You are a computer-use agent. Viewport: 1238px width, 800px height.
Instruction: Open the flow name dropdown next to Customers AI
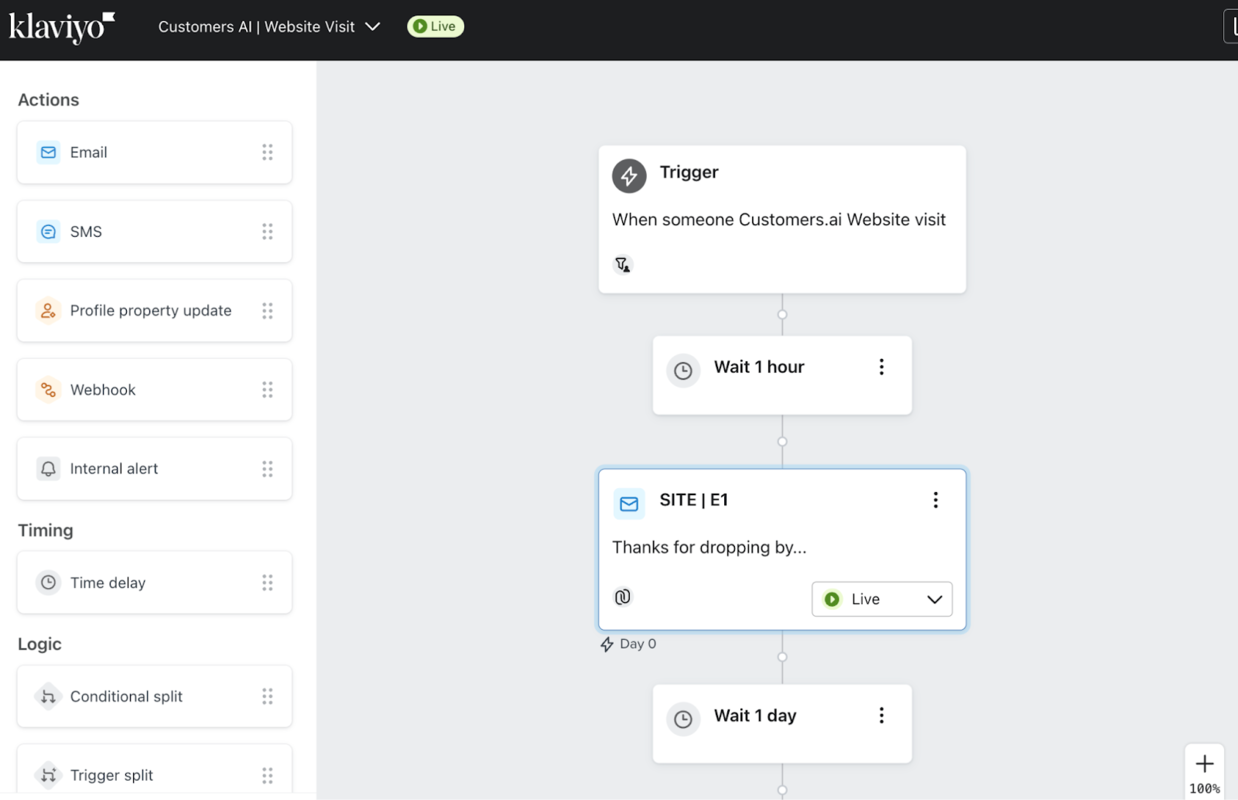(372, 27)
